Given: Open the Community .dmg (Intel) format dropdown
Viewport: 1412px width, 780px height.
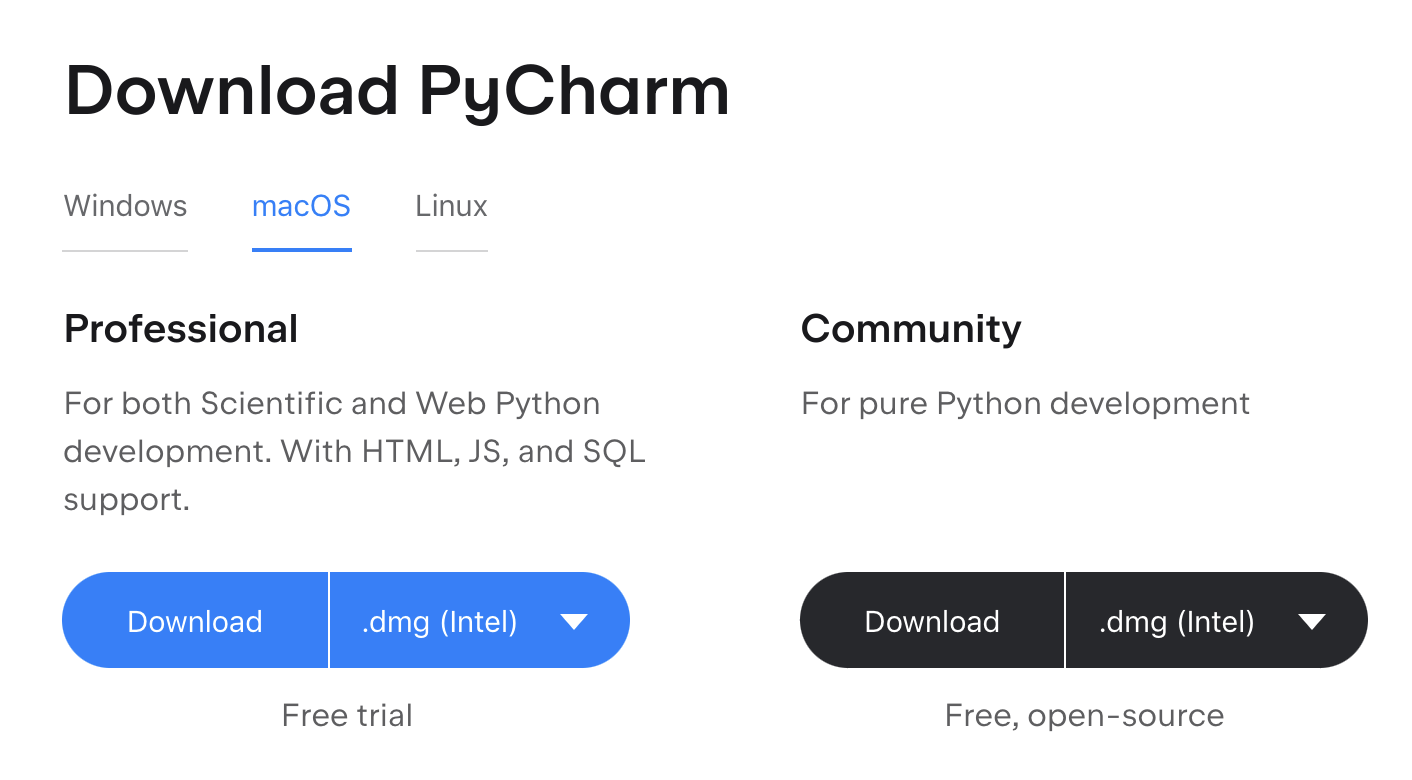Looking at the screenshot, I should [1217, 621].
